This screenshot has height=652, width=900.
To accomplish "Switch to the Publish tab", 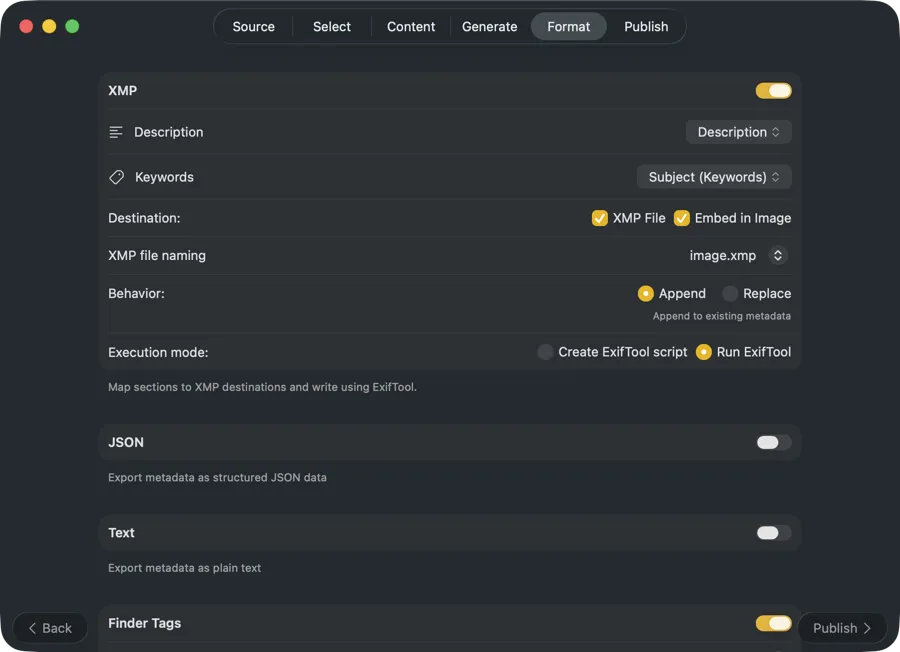I will pyautogui.click(x=646, y=26).
